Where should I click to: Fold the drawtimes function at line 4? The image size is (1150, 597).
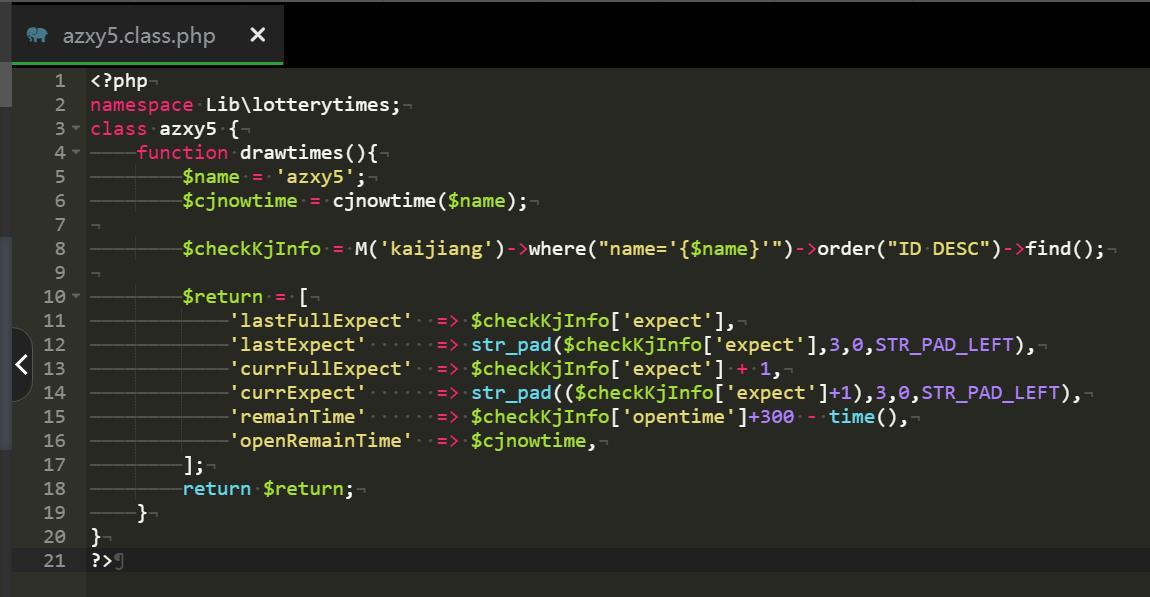75,153
